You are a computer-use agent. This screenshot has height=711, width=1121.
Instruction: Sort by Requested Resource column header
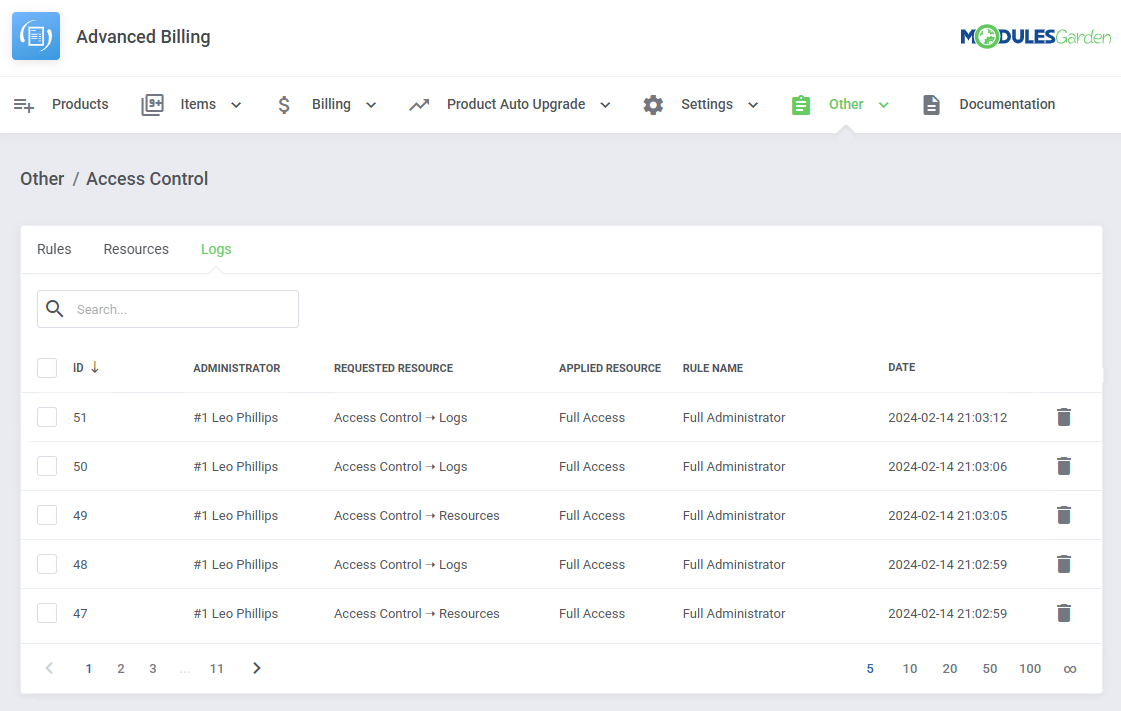tap(393, 368)
